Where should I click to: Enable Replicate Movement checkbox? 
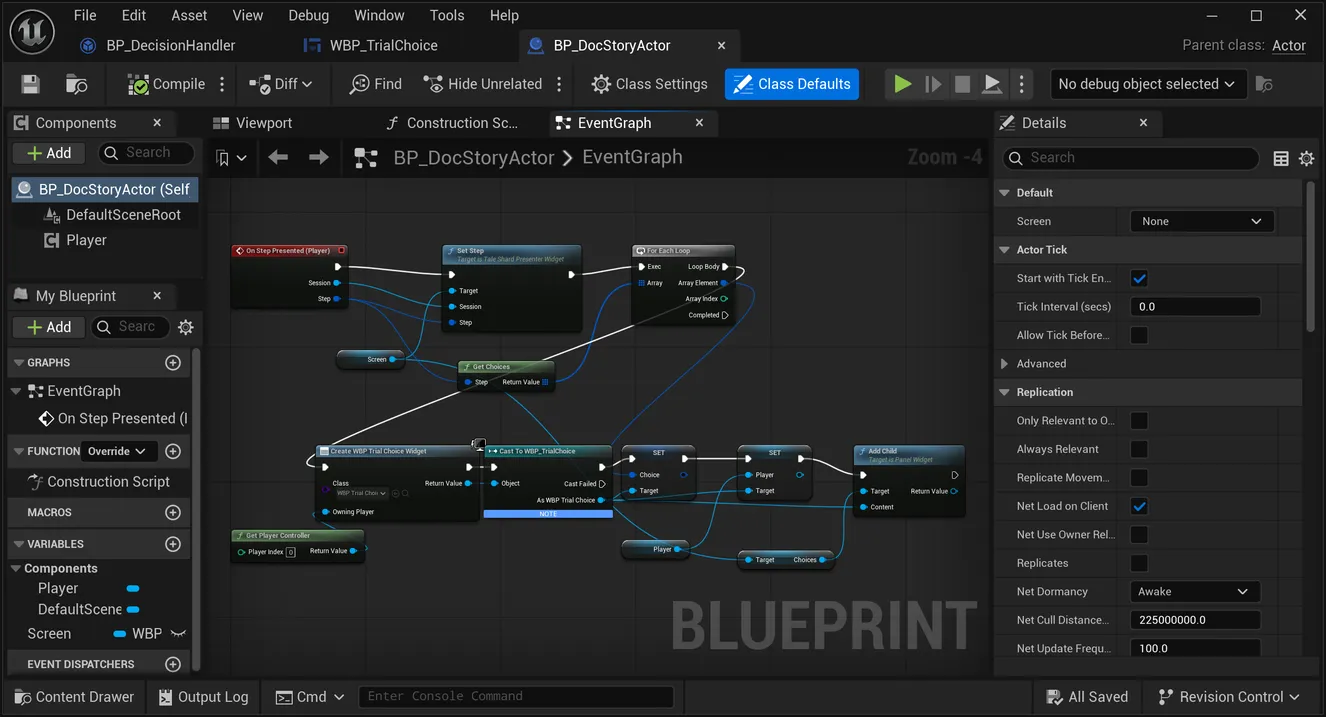tap(1139, 478)
